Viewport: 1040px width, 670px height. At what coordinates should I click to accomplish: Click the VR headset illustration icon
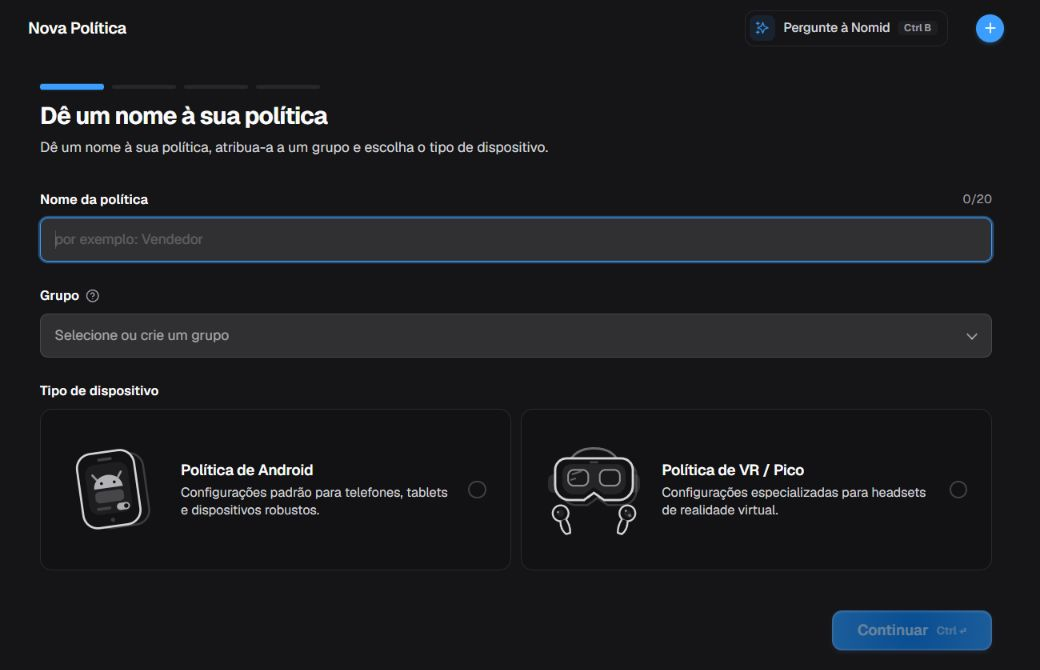click(594, 490)
